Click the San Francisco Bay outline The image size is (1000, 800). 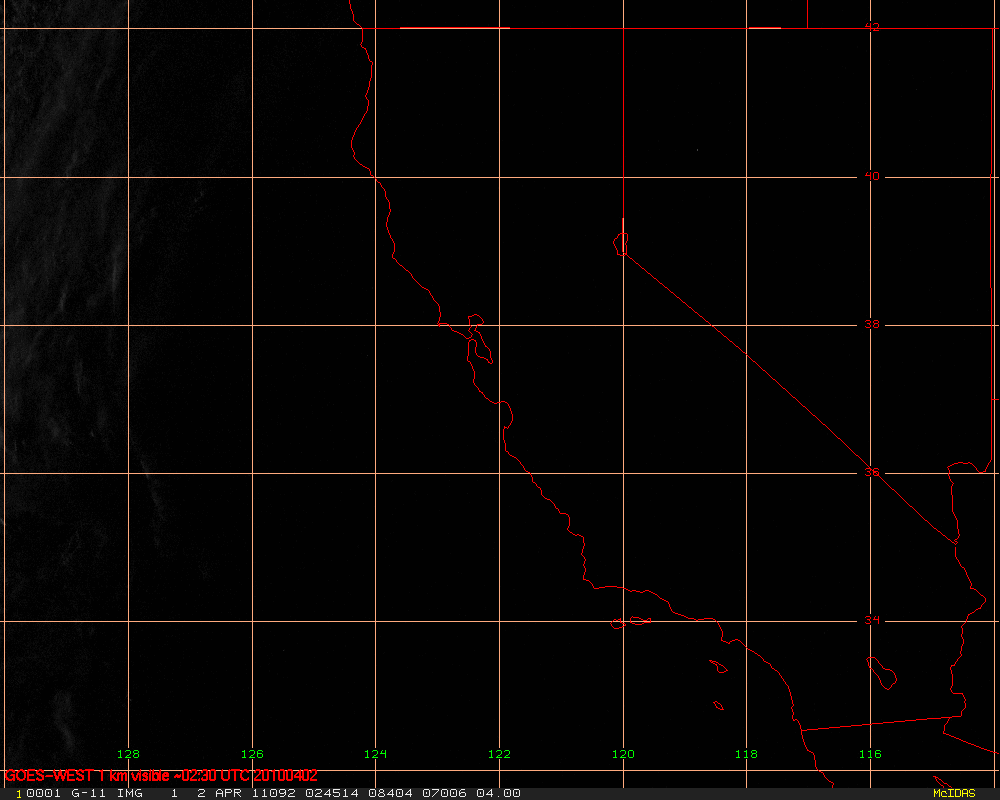(479, 339)
